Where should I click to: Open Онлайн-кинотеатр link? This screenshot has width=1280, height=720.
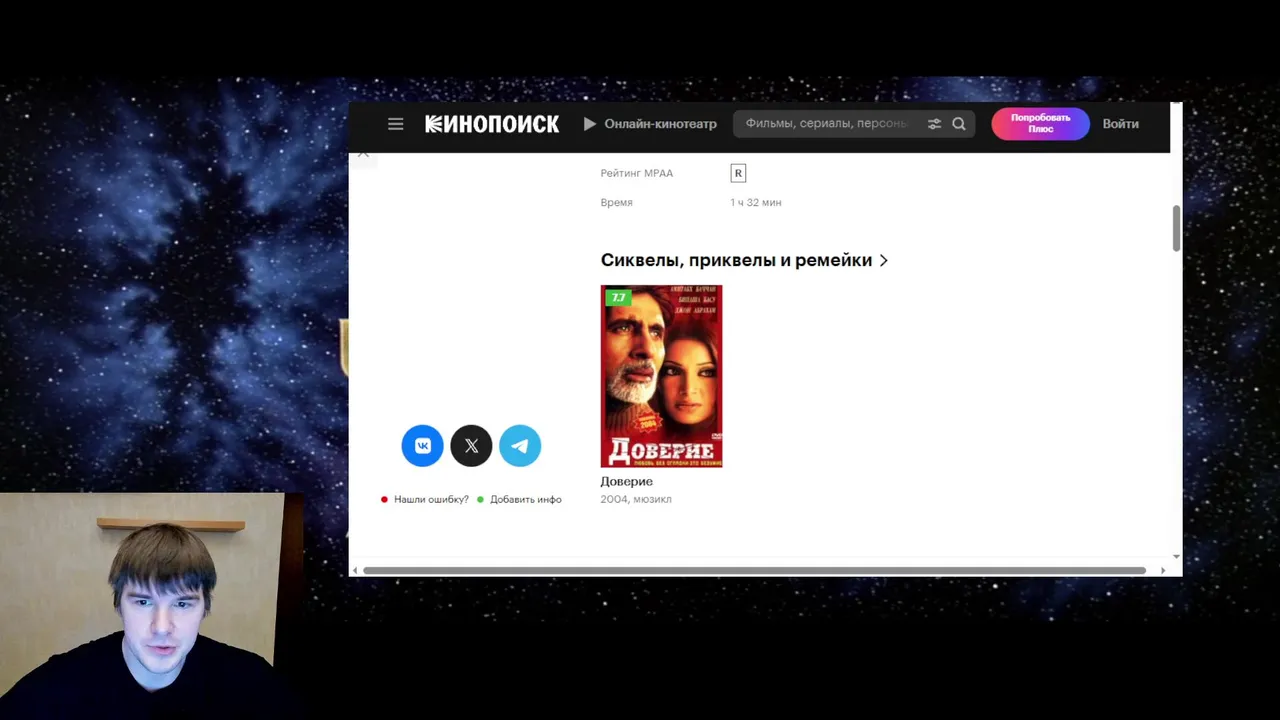click(x=650, y=124)
